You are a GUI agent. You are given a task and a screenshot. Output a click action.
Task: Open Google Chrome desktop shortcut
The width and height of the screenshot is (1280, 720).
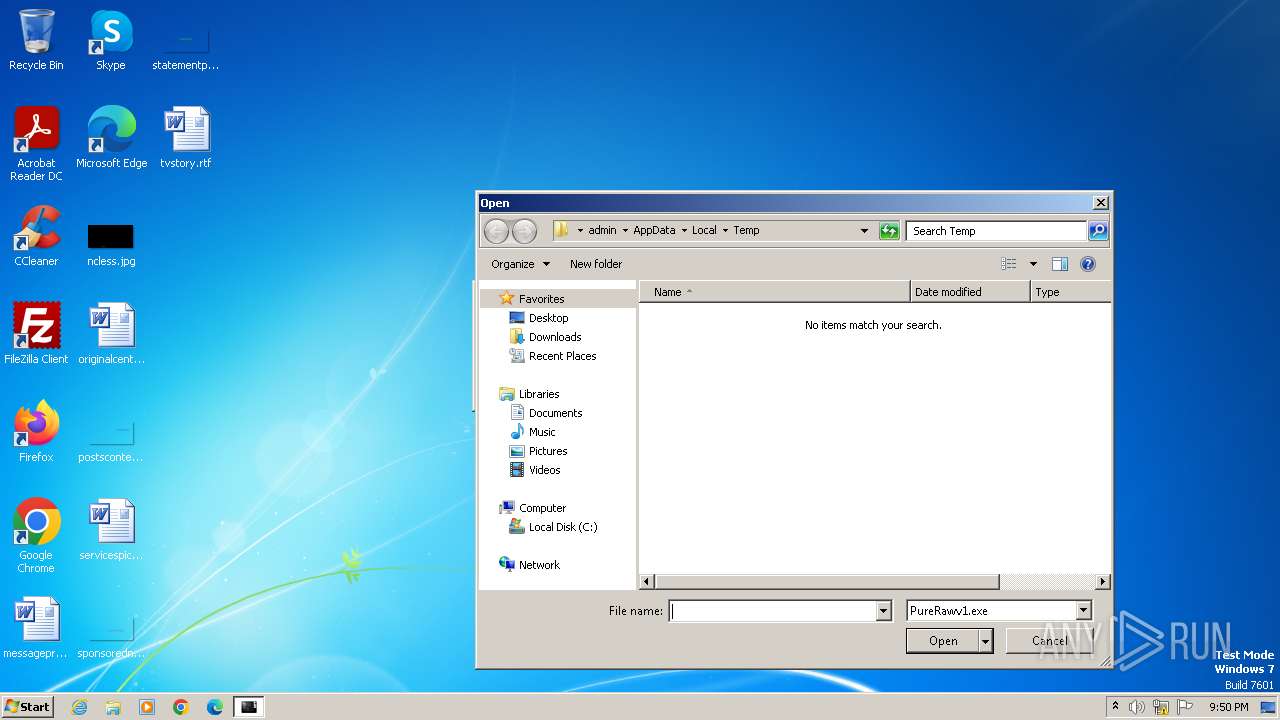pyautogui.click(x=36, y=535)
